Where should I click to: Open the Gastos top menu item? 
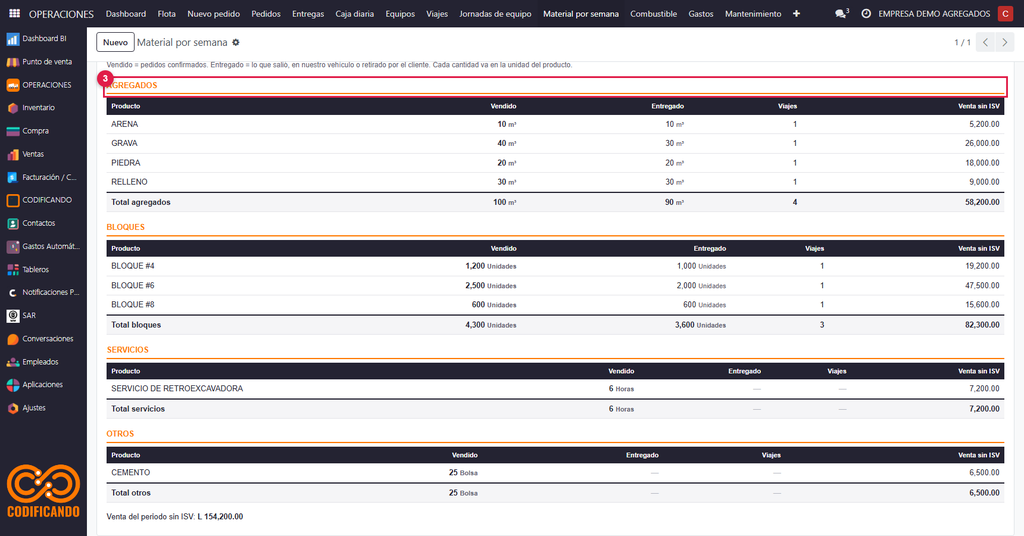click(701, 14)
